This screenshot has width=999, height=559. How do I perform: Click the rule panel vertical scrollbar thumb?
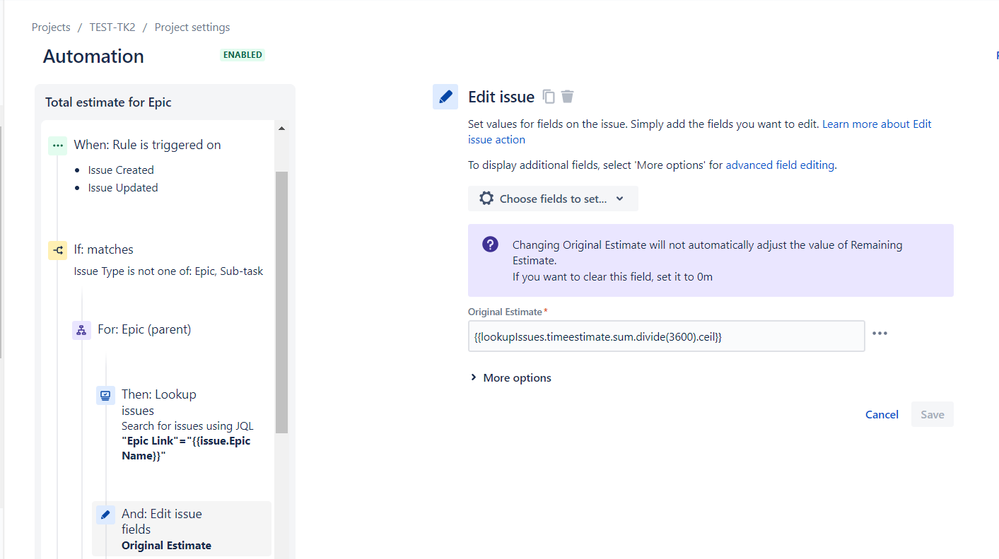[x=282, y=302]
